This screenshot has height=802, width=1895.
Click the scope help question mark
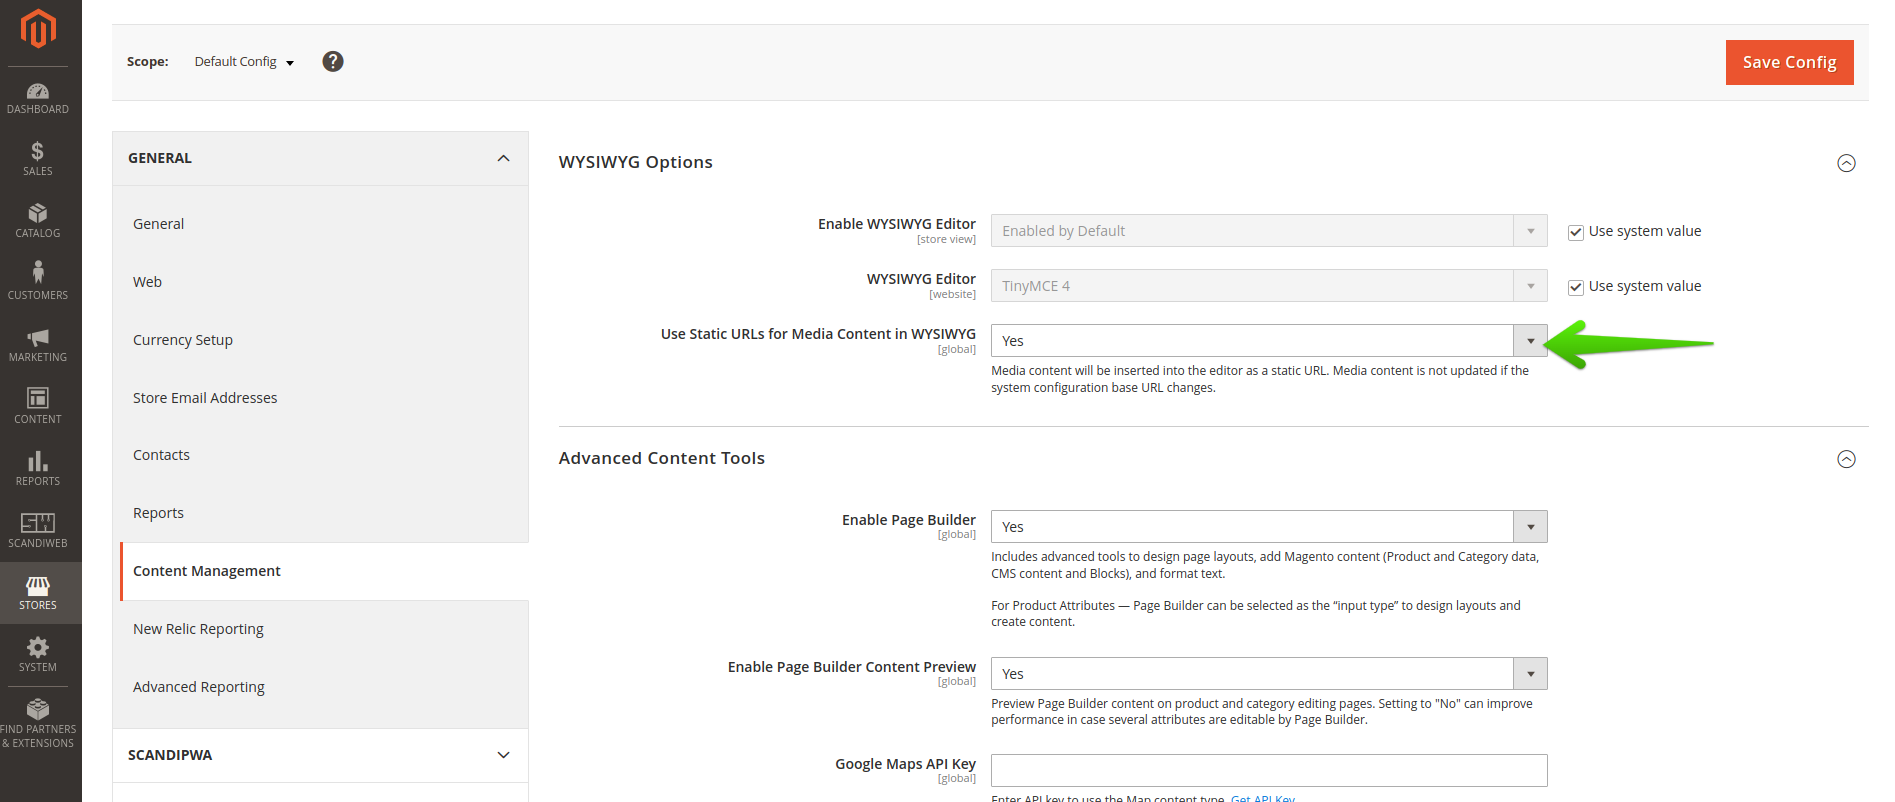(333, 62)
